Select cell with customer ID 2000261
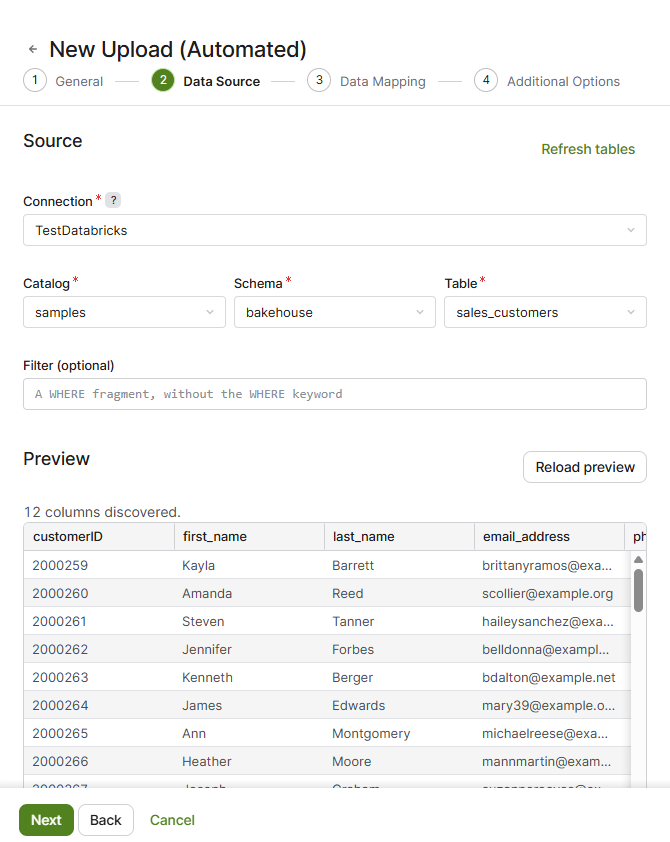This screenshot has width=670, height=842. (x=99, y=621)
